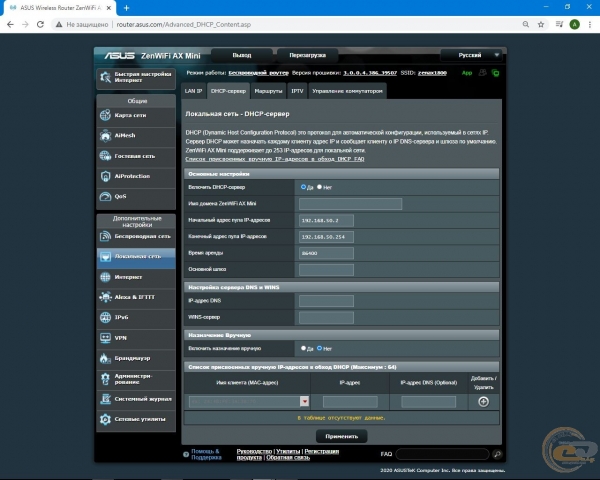Click the green network status icon

(x=496, y=73)
